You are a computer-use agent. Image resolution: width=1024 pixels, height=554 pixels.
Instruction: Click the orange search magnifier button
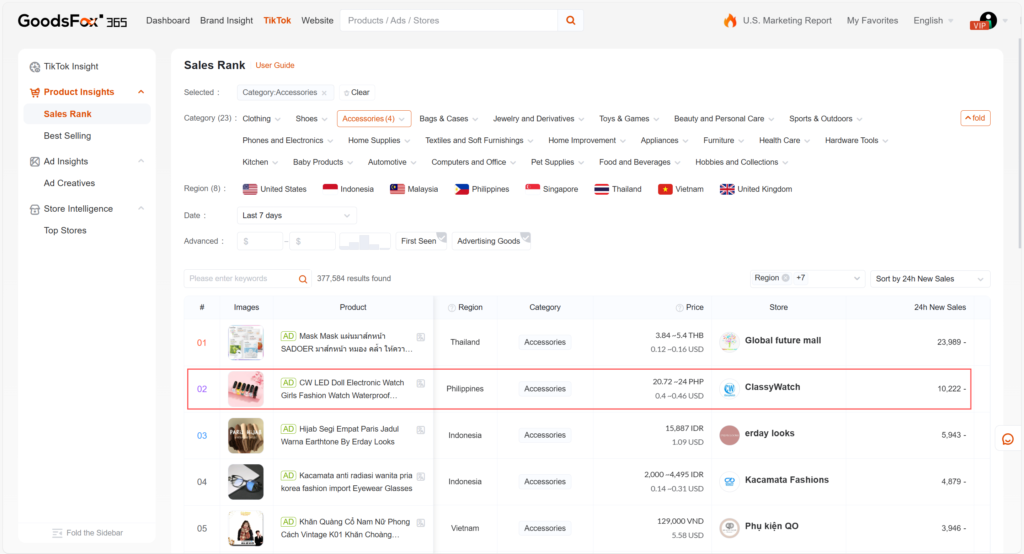(570, 20)
